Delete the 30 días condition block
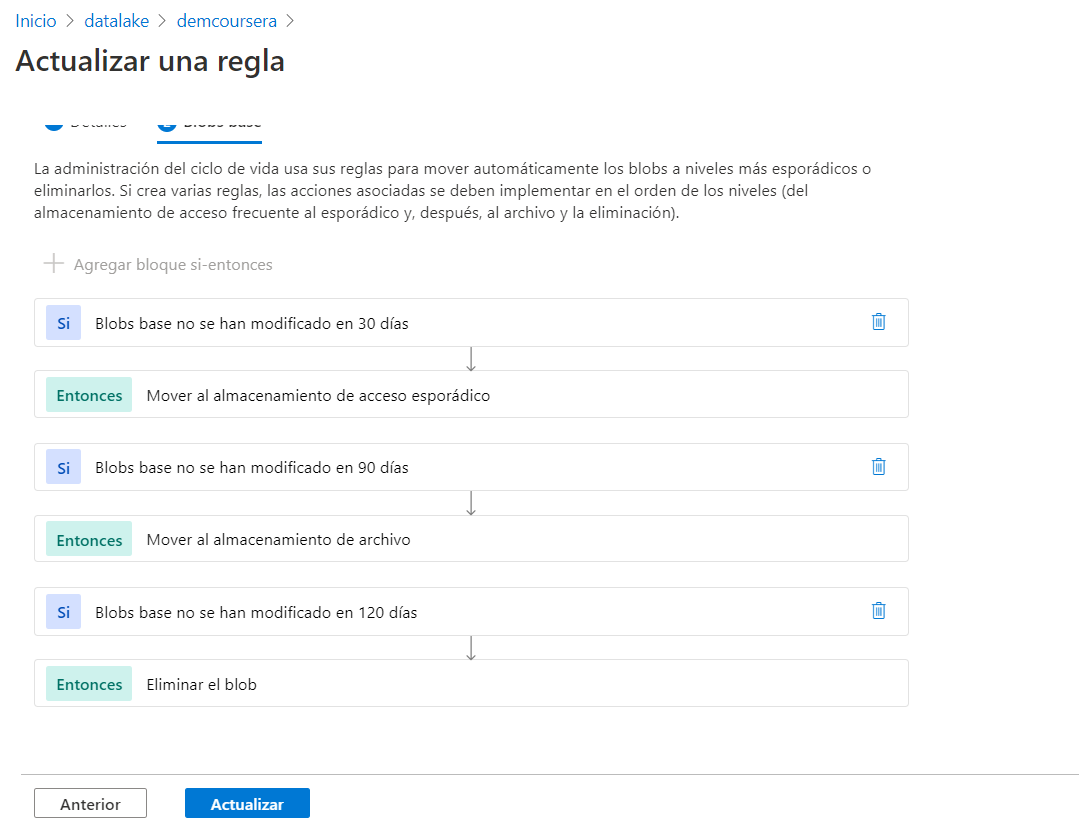The height and width of the screenshot is (829, 1079). click(x=878, y=322)
